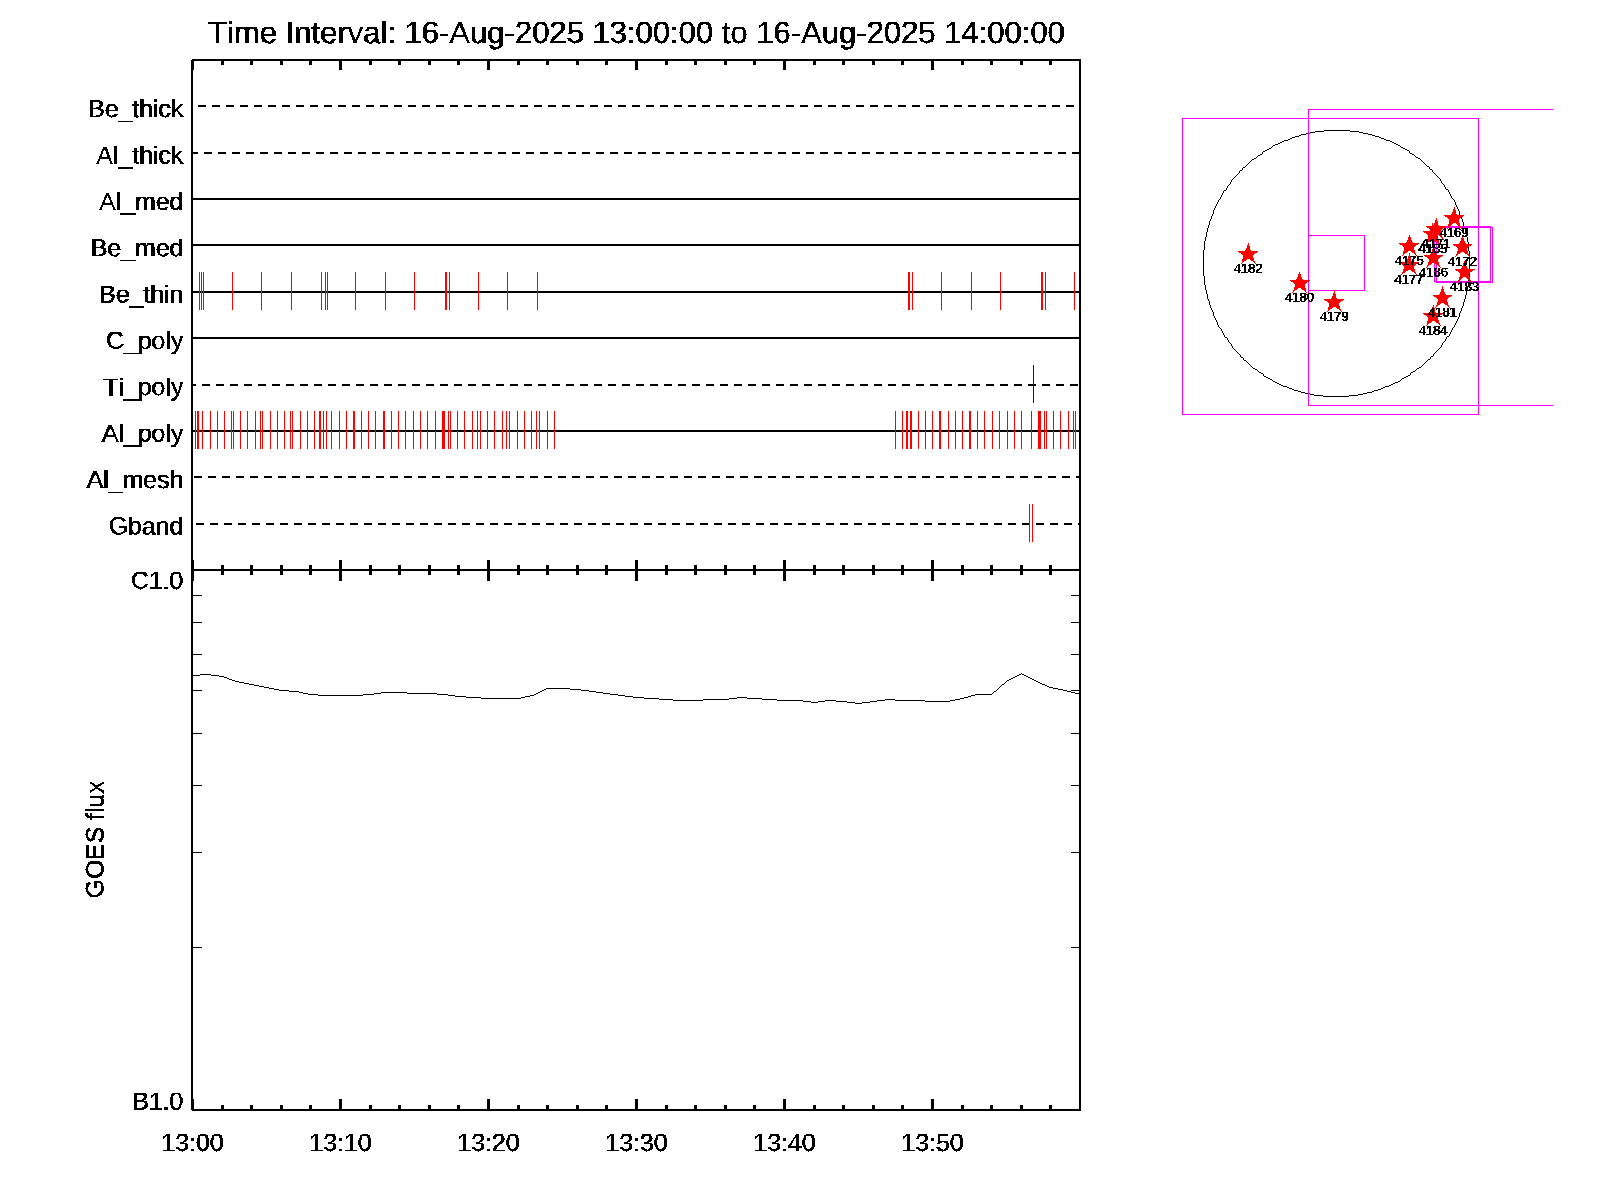Click the C1.0 flux level label
Image resolution: width=1600 pixels, height=1200 pixels.
point(157,581)
